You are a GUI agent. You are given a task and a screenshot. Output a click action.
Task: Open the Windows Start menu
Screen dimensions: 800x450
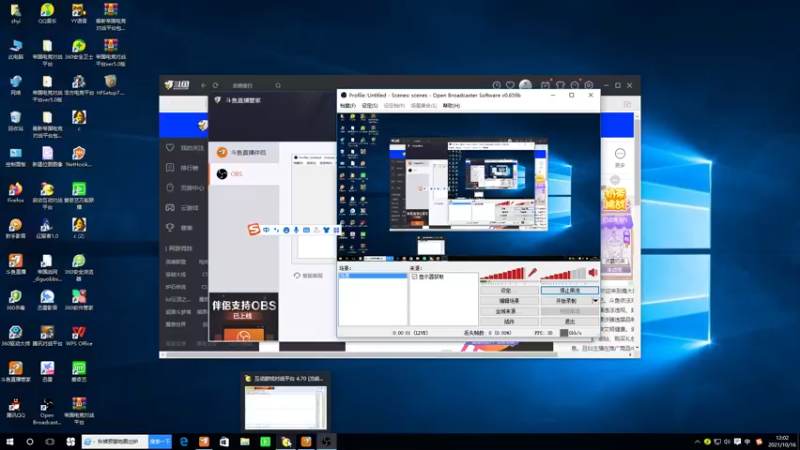click(x=10, y=442)
